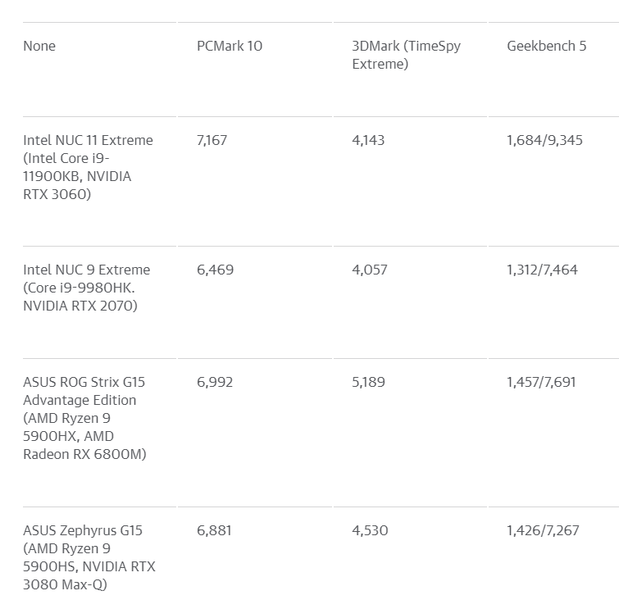The width and height of the screenshot is (619, 599).
Task: Click Geekbench result 1,312/7,464
Action: pyautogui.click(x=542, y=269)
